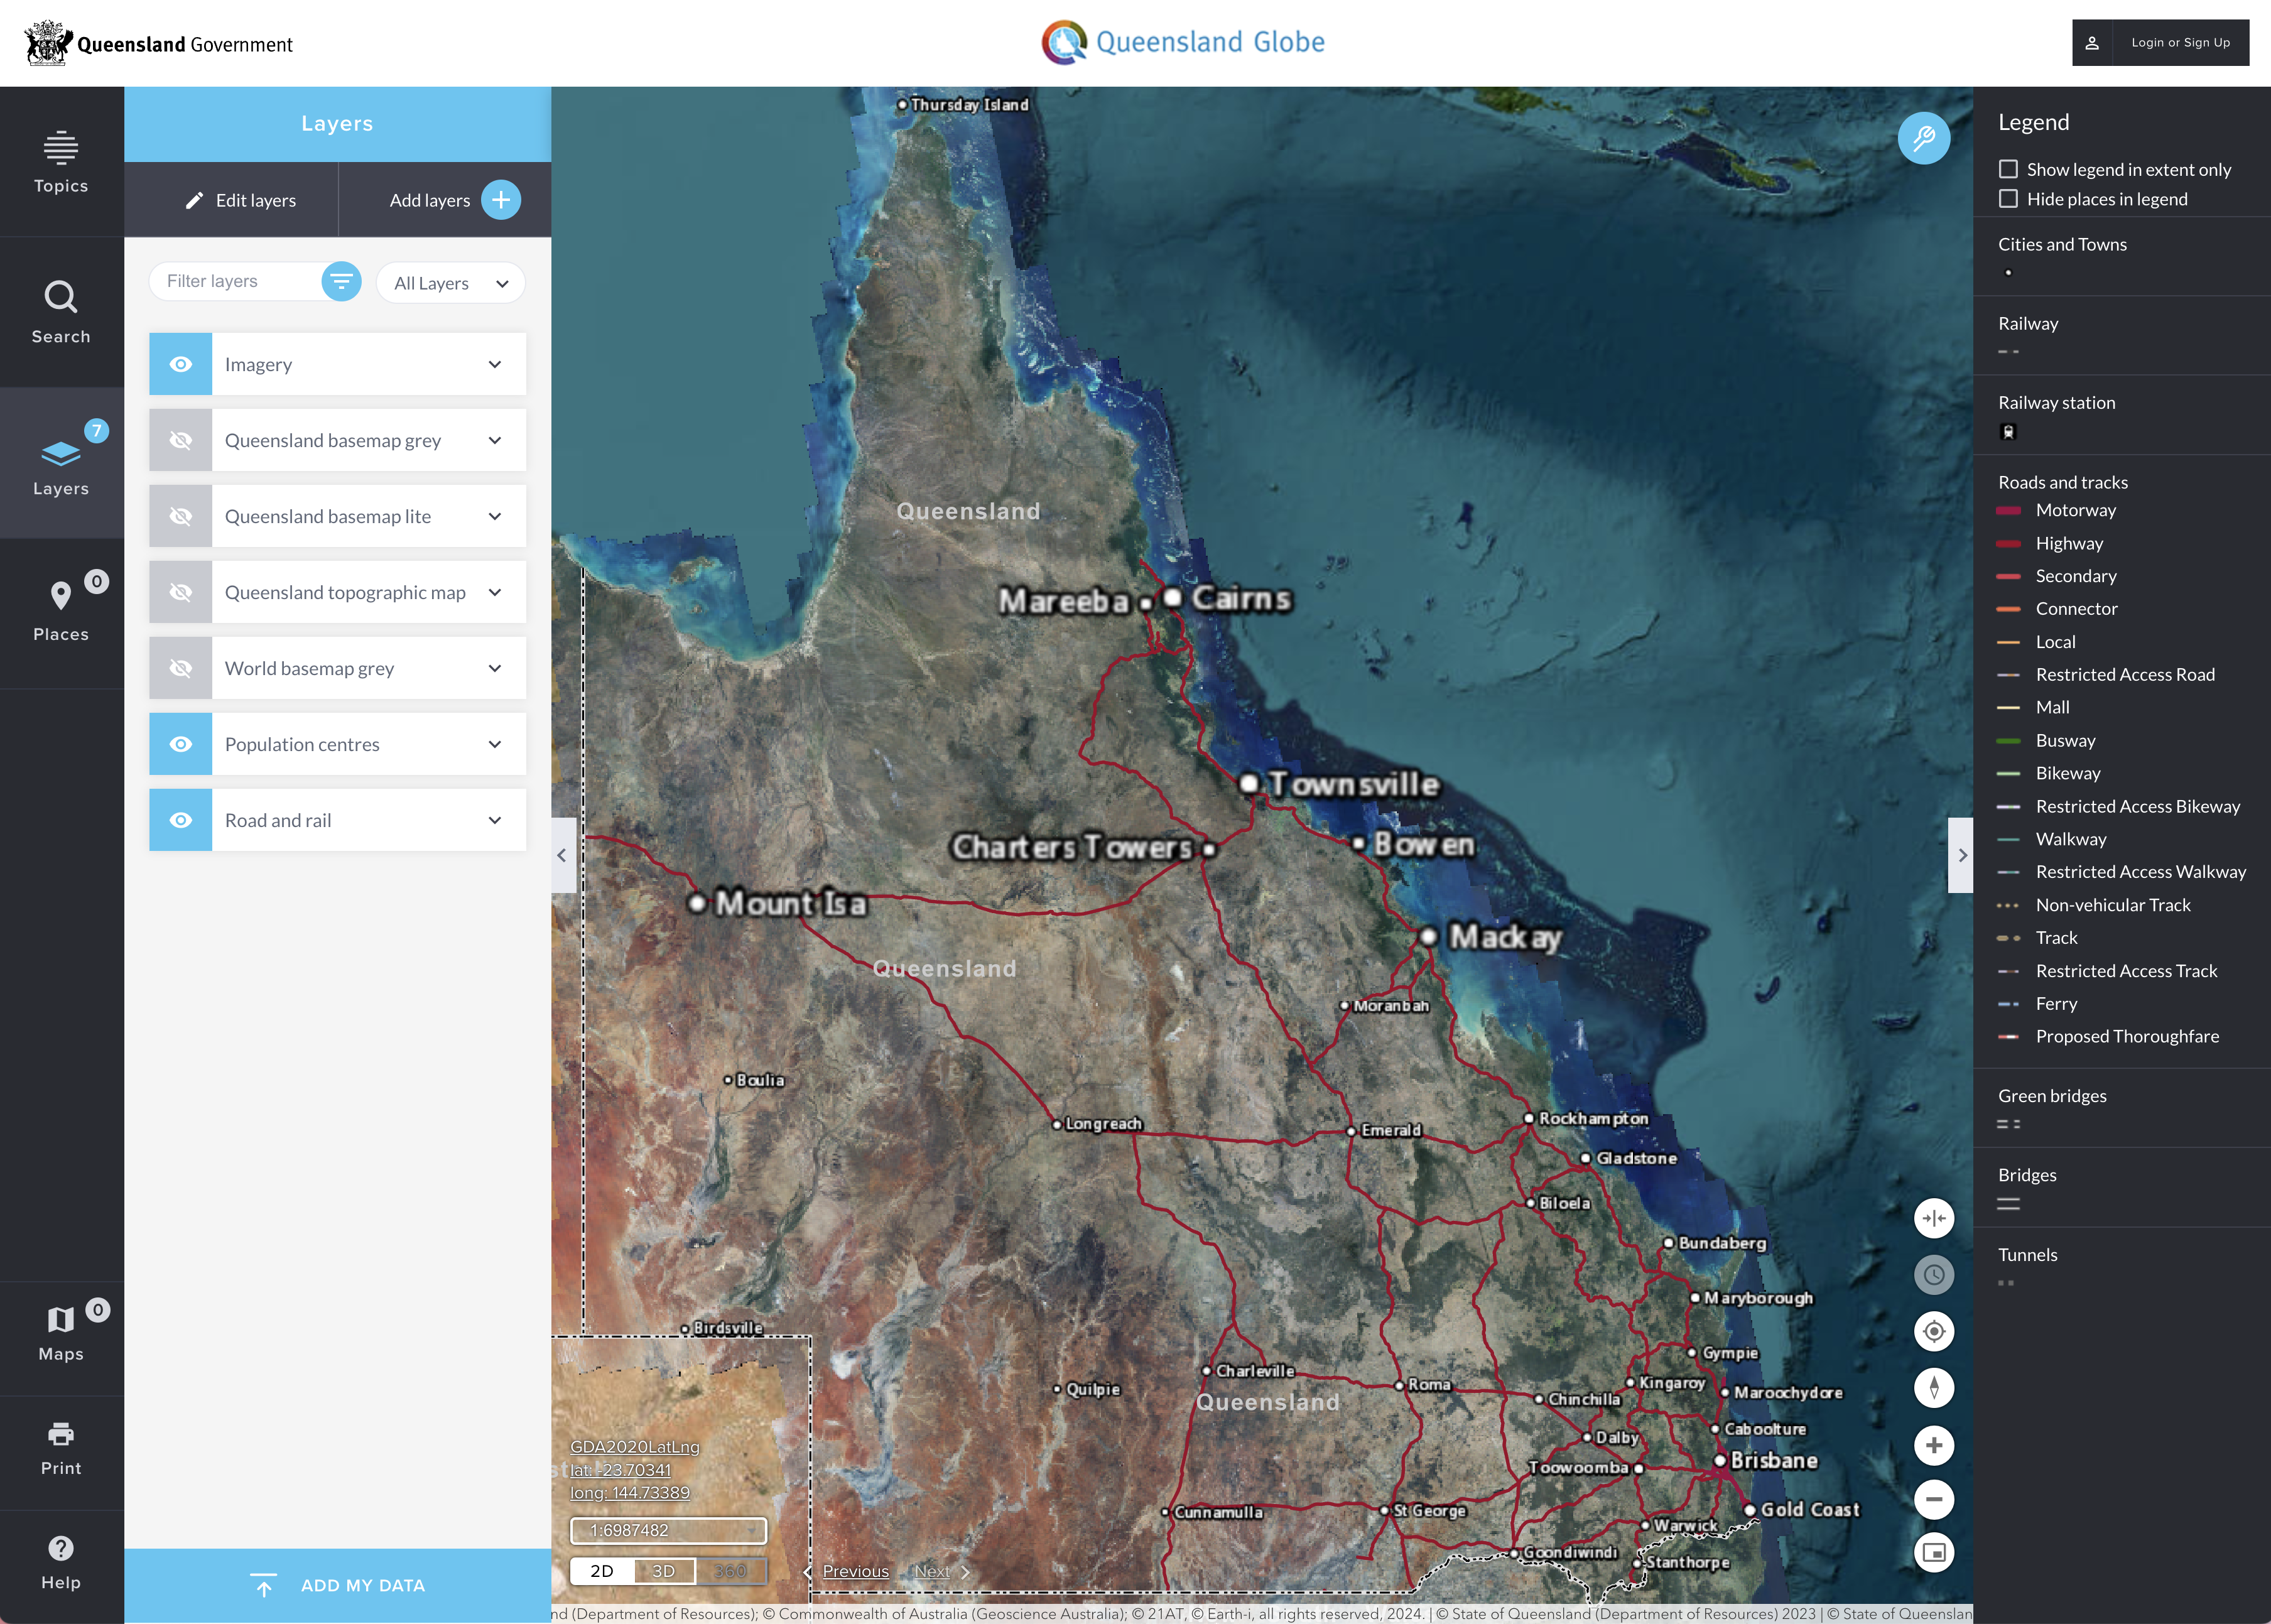Show the Queensland topographic map layer
2271x1624 pixels.
point(180,592)
